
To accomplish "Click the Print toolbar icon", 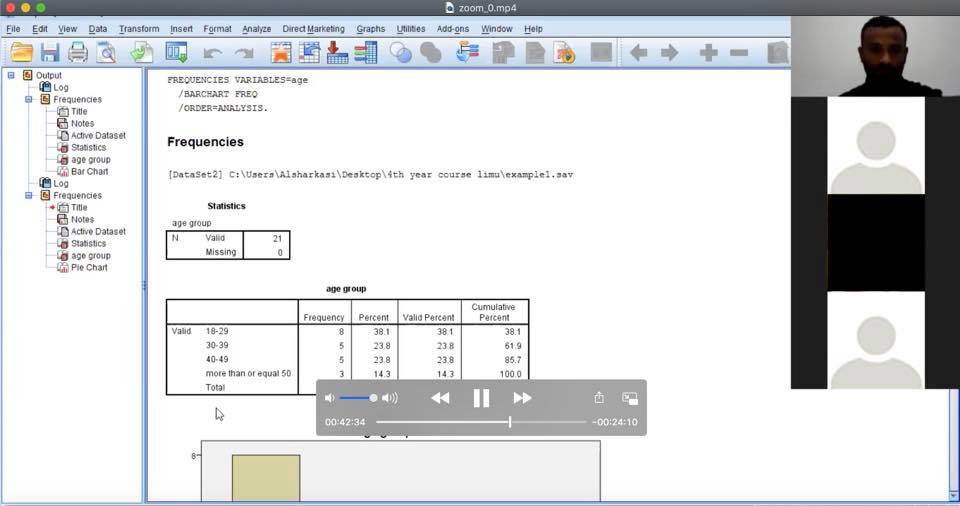I will coord(77,53).
